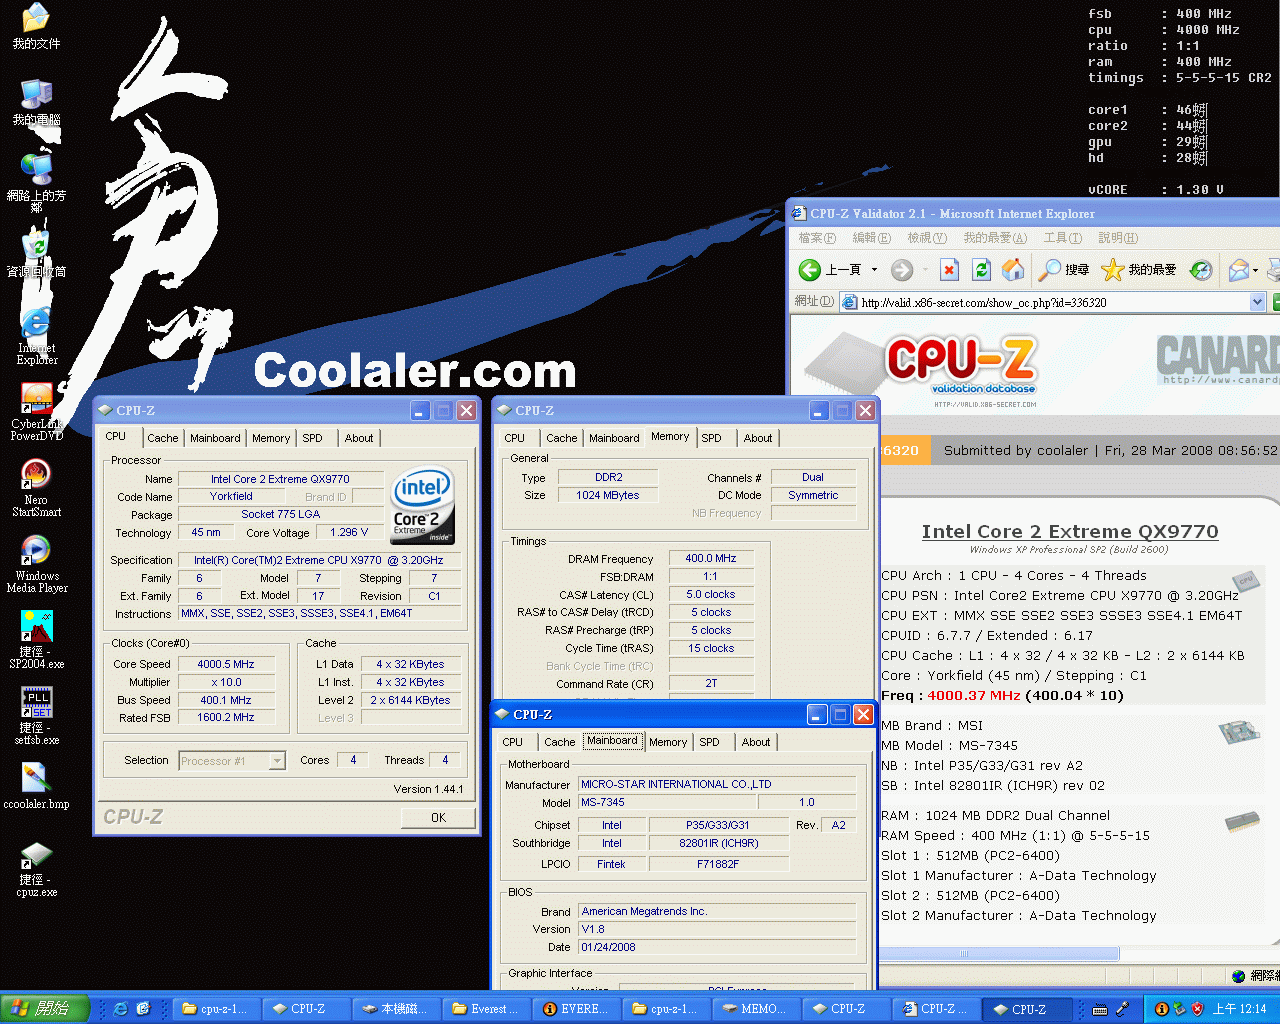Open the 我的電腦 desktop icon
This screenshot has width=1280, height=1024.
(x=36, y=102)
